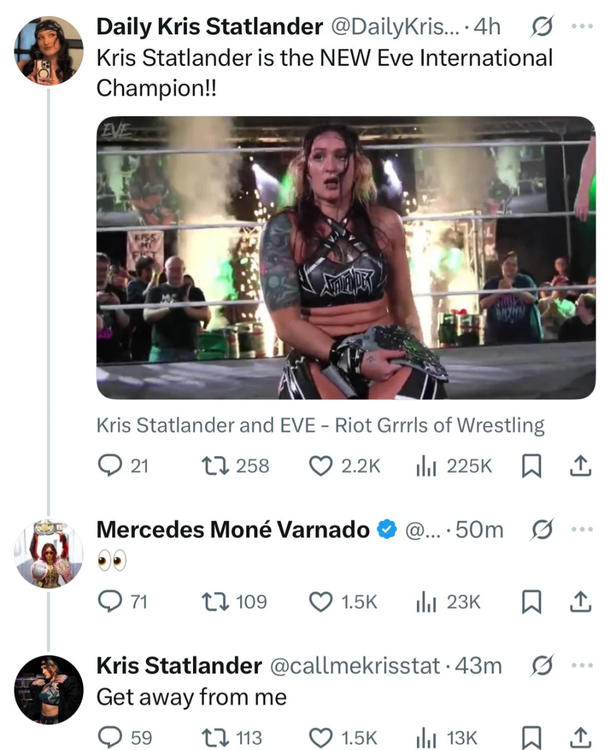Play the Kris Statlander wrestling ring video

click(x=345, y=258)
